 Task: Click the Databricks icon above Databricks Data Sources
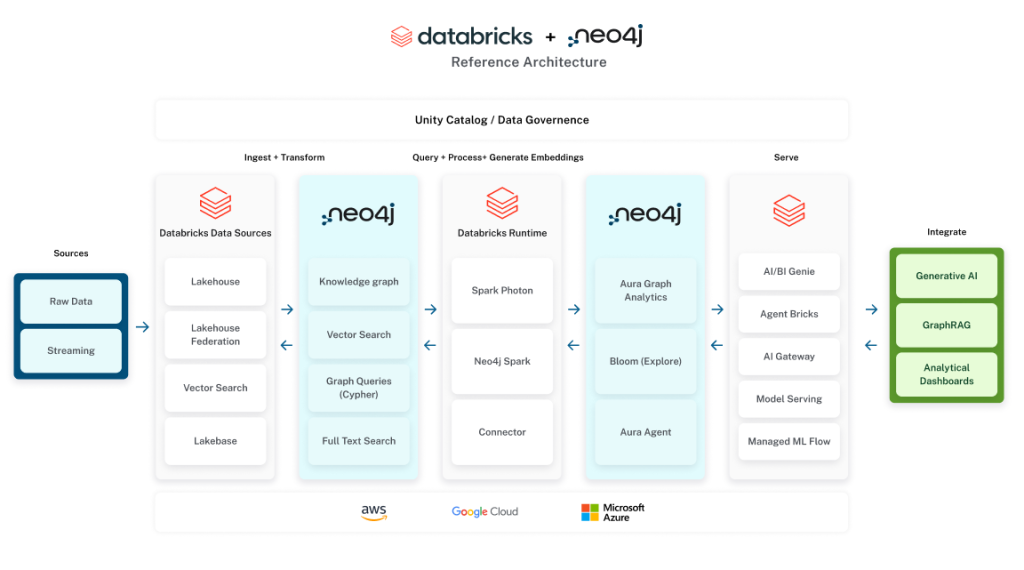coord(215,203)
